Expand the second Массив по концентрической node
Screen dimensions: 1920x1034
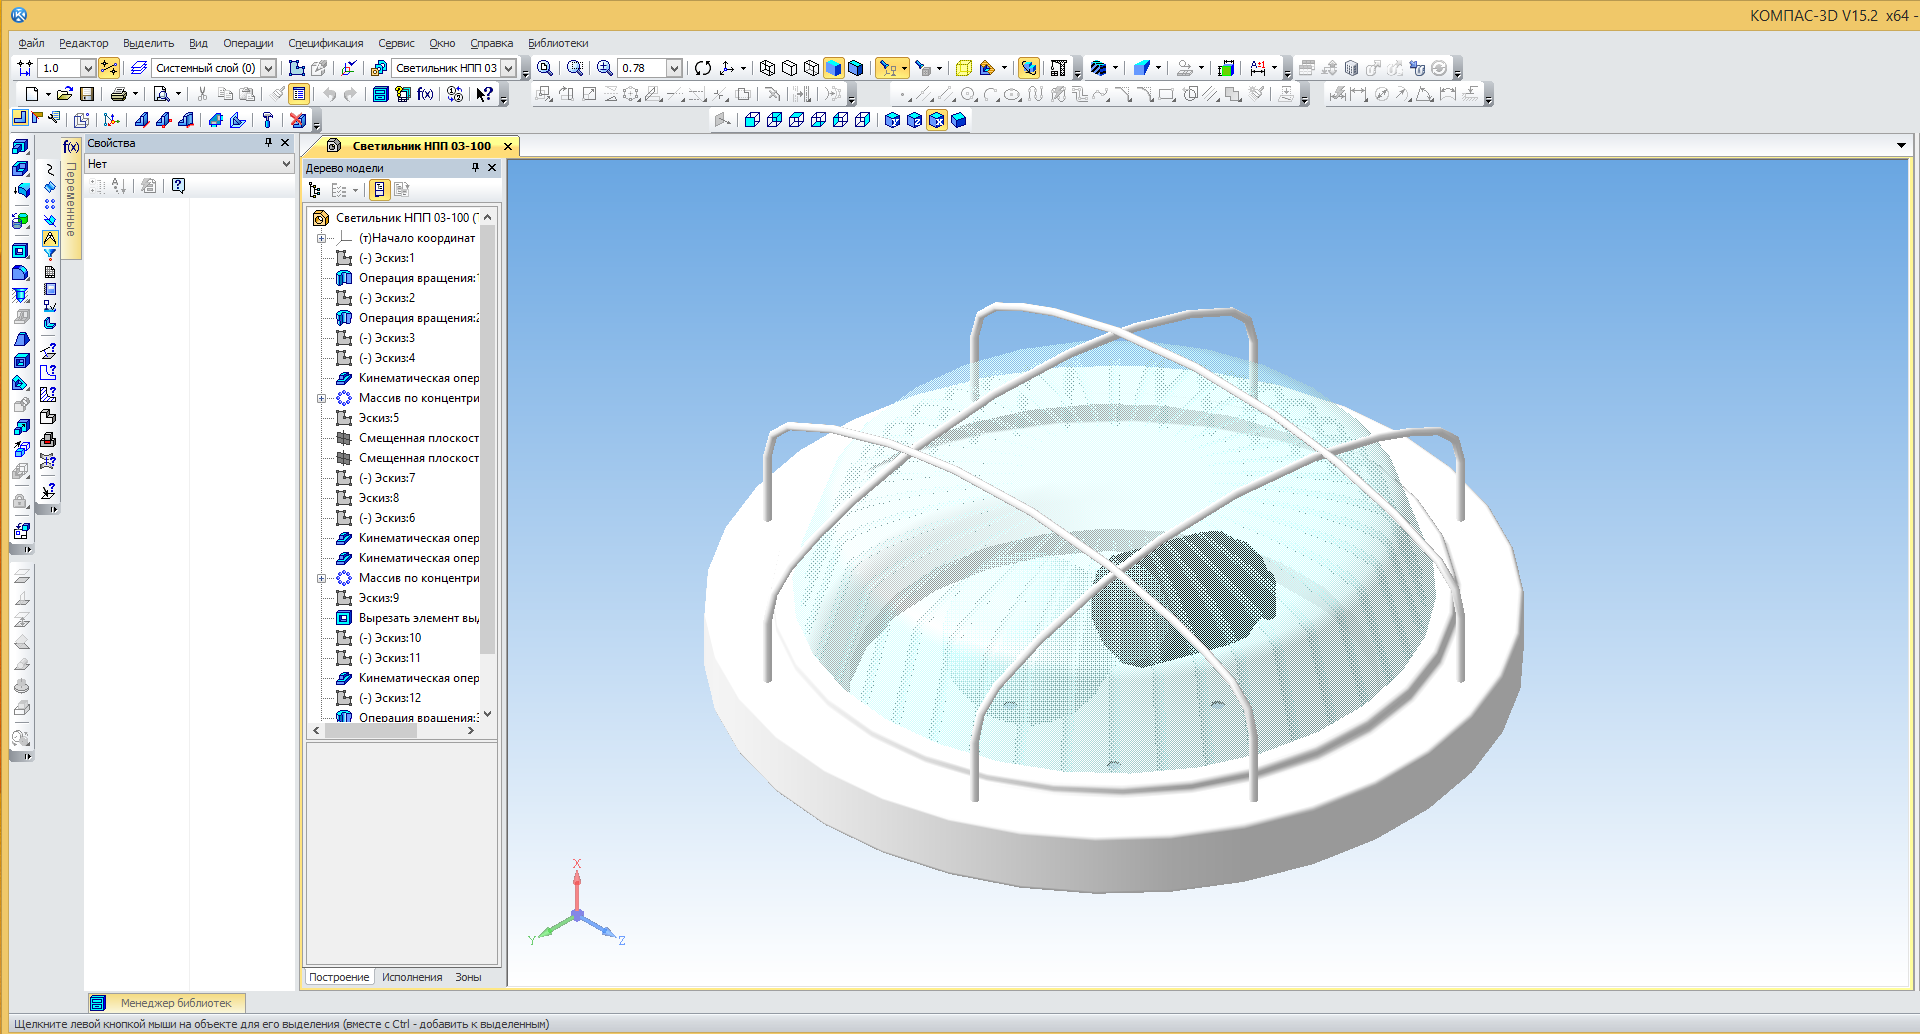(321, 578)
